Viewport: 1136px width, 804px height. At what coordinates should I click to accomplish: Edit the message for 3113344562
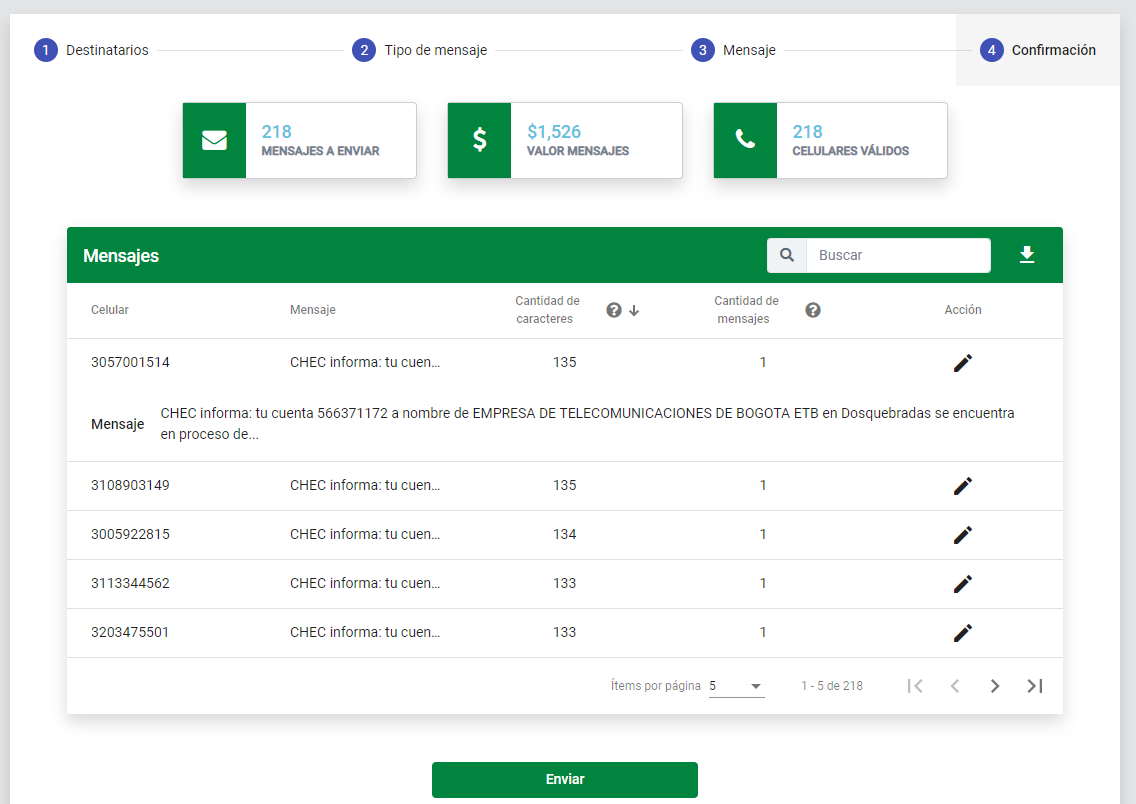point(962,584)
